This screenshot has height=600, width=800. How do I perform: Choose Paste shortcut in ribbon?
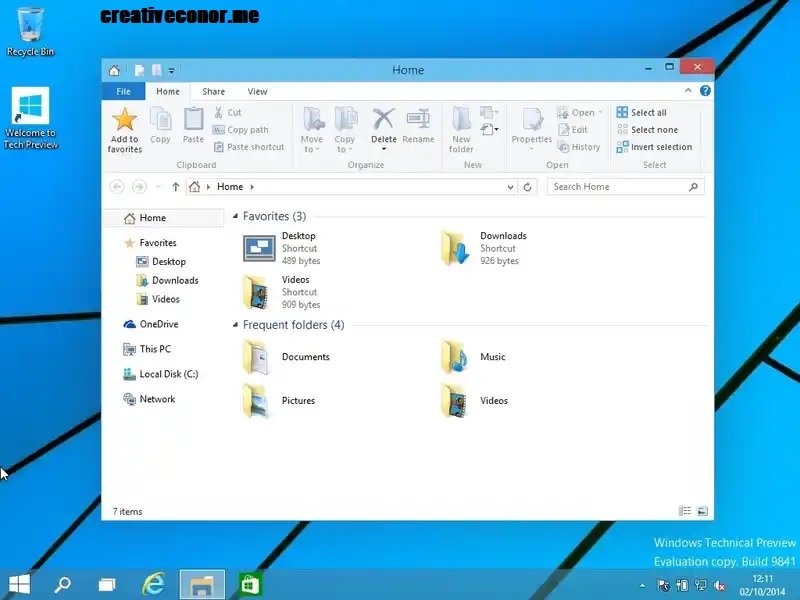pyautogui.click(x=248, y=147)
